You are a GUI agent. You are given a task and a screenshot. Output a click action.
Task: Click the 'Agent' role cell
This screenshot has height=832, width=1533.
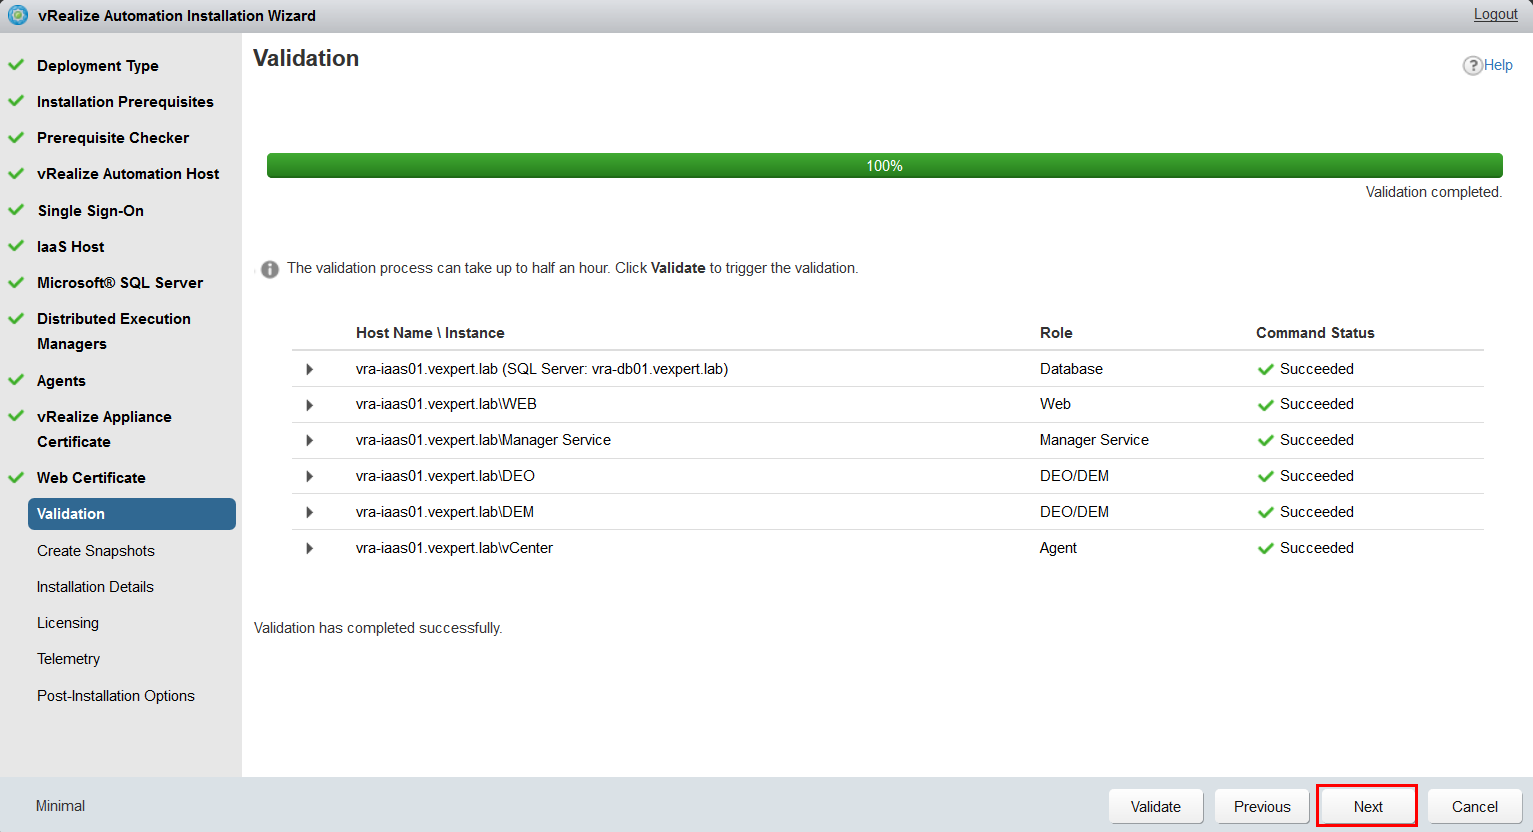point(1058,548)
